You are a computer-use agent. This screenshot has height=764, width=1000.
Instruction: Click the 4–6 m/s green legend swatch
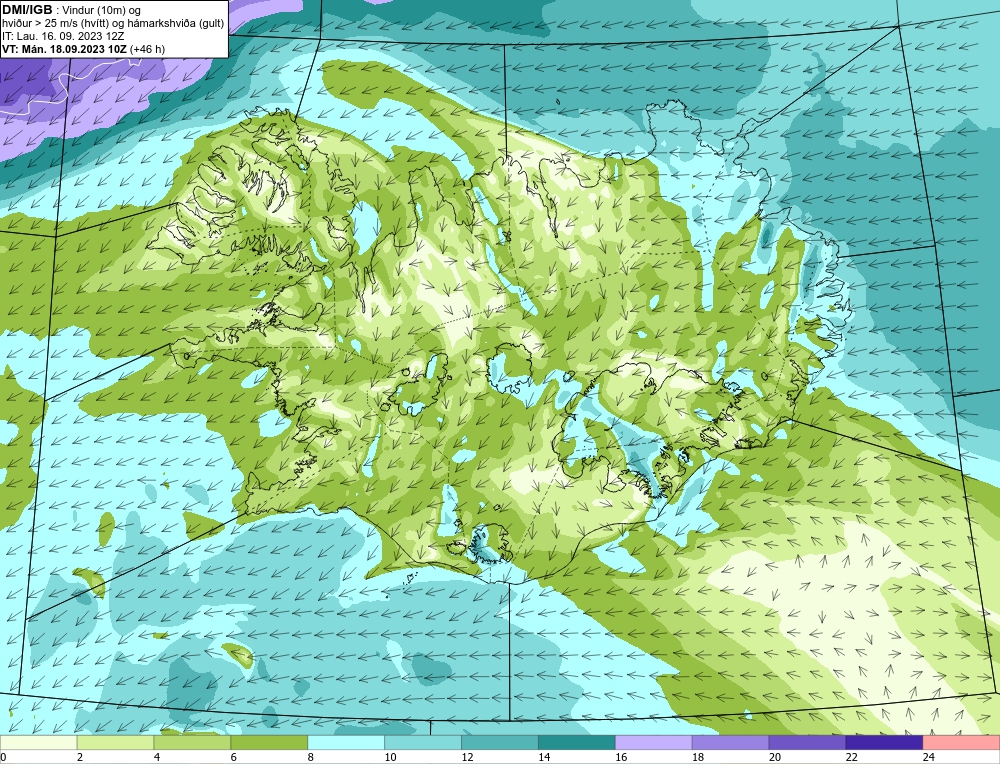point(192,743)
